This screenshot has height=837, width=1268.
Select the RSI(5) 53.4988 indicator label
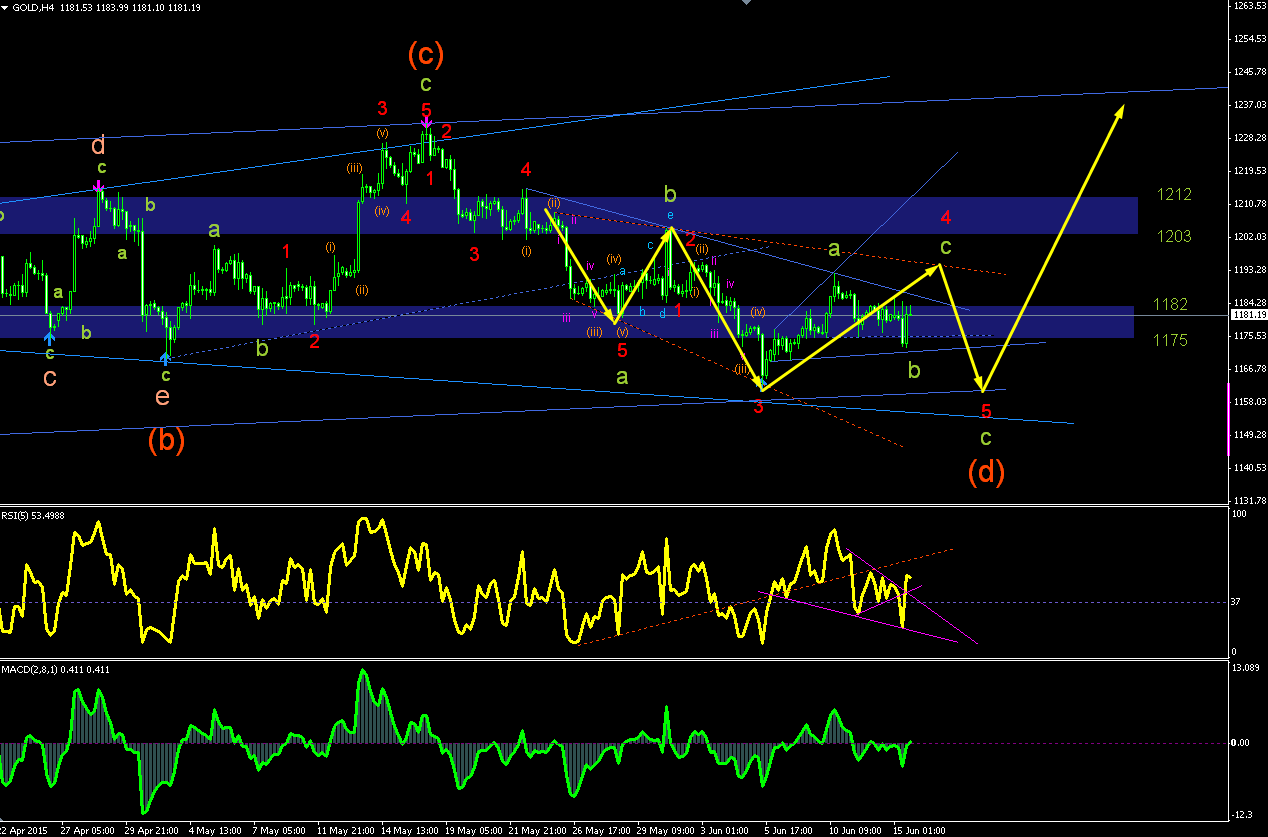(x=33, y=514)
